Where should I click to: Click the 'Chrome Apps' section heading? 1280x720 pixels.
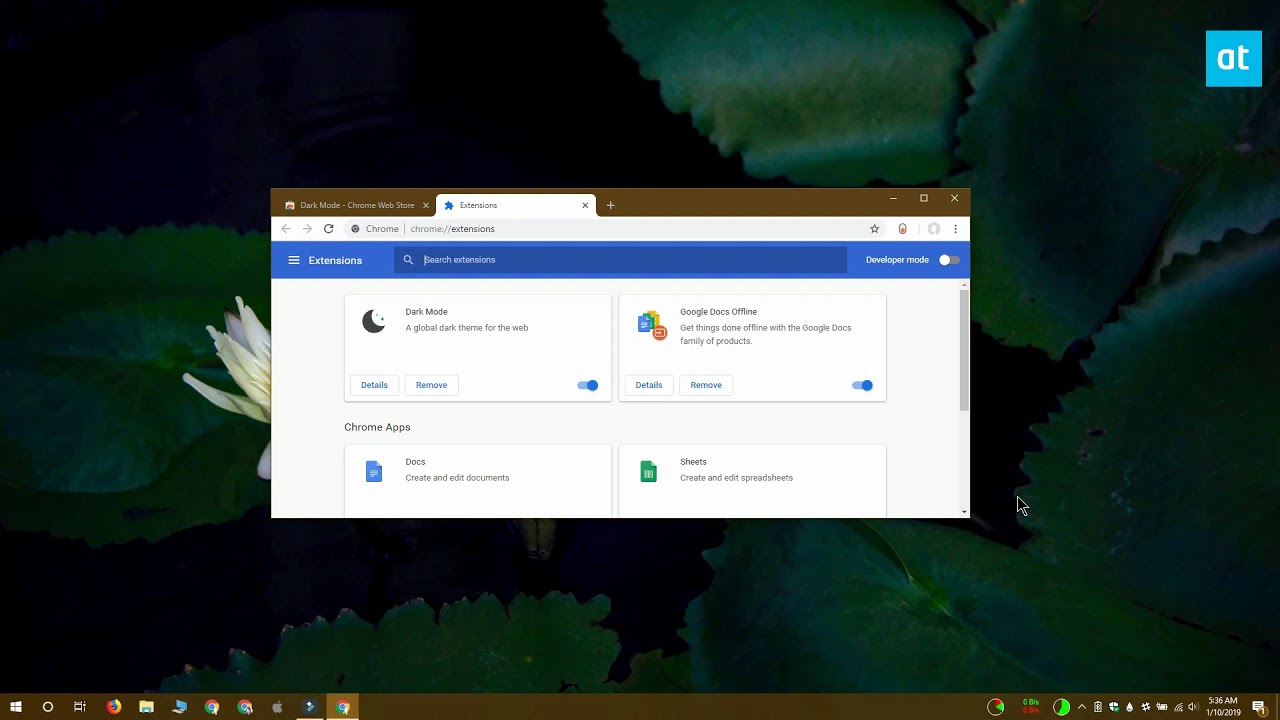pos(377,427)
